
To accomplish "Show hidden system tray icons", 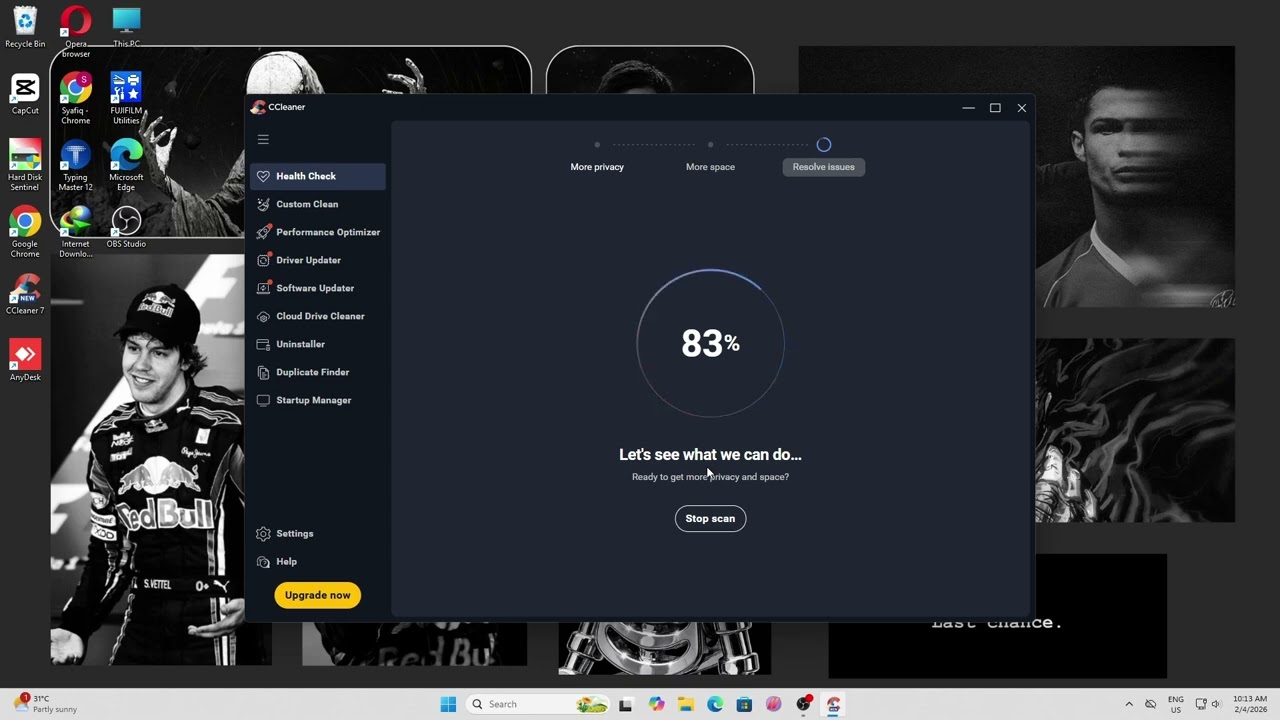I will [1129, 704].
